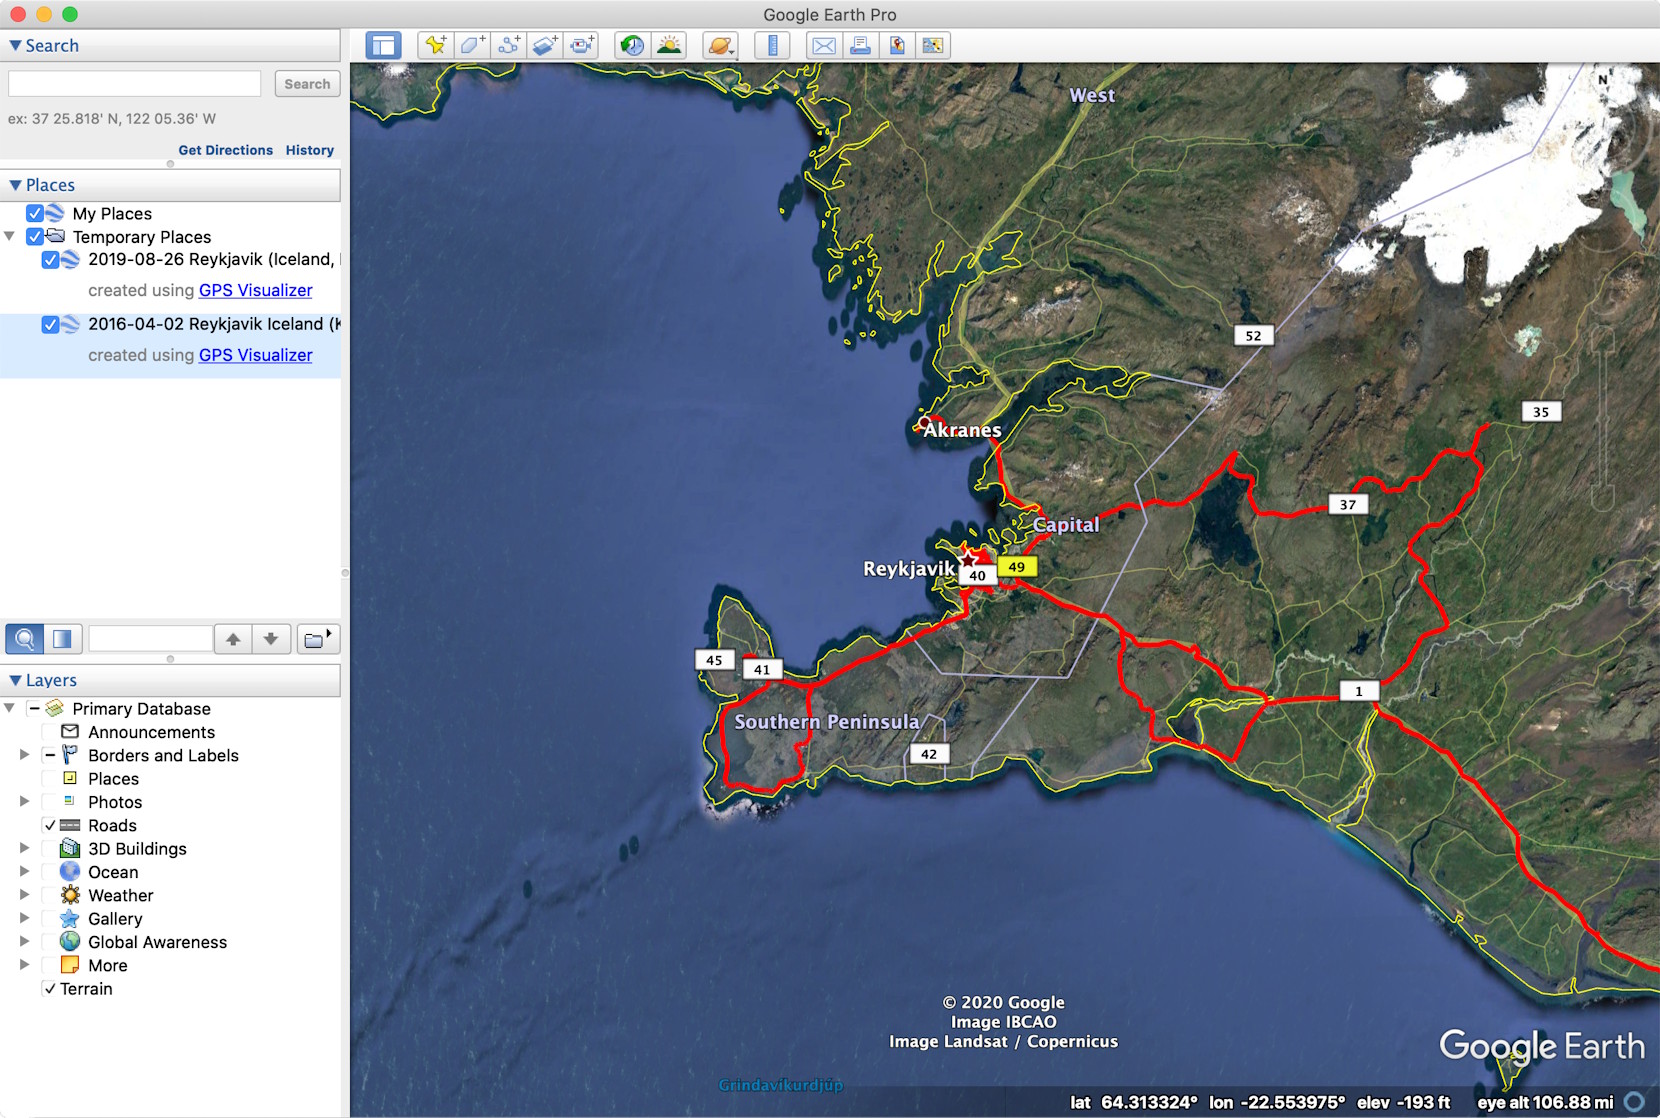Viewport: 1660px width, 1118px height.
Task: Collapse the Places panel
Action: [x=15, y=185]
